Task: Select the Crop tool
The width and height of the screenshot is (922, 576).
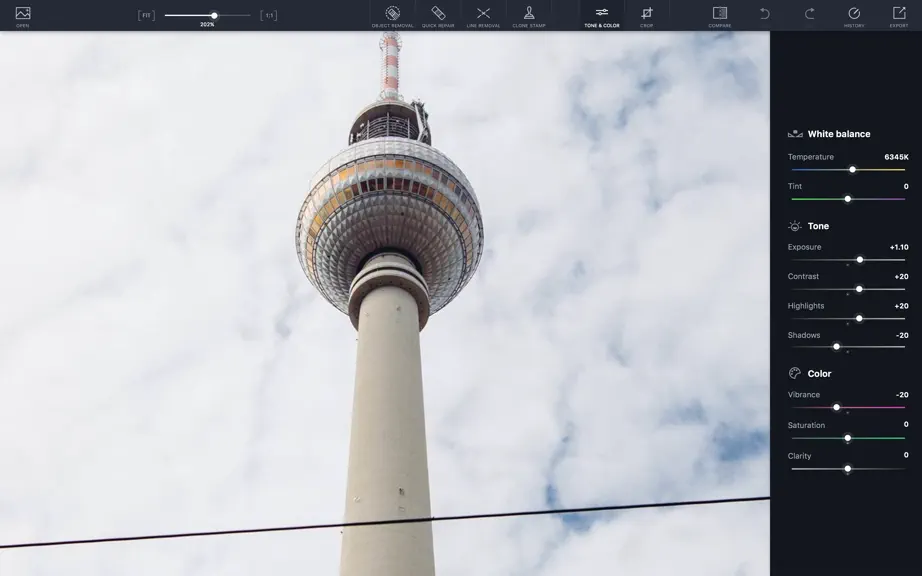Action: pyautogui.click(x=647, y=16)
